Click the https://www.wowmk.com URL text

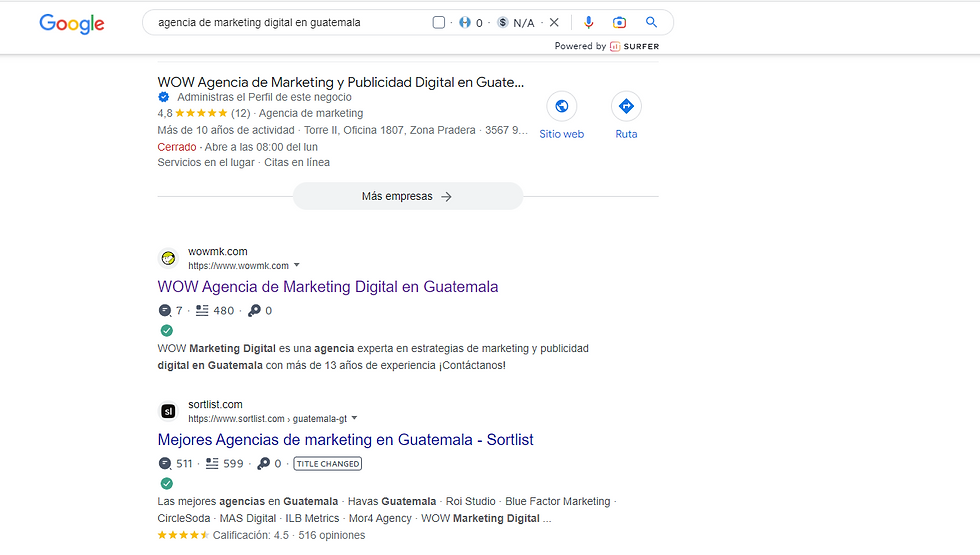[x=238, y=266]
